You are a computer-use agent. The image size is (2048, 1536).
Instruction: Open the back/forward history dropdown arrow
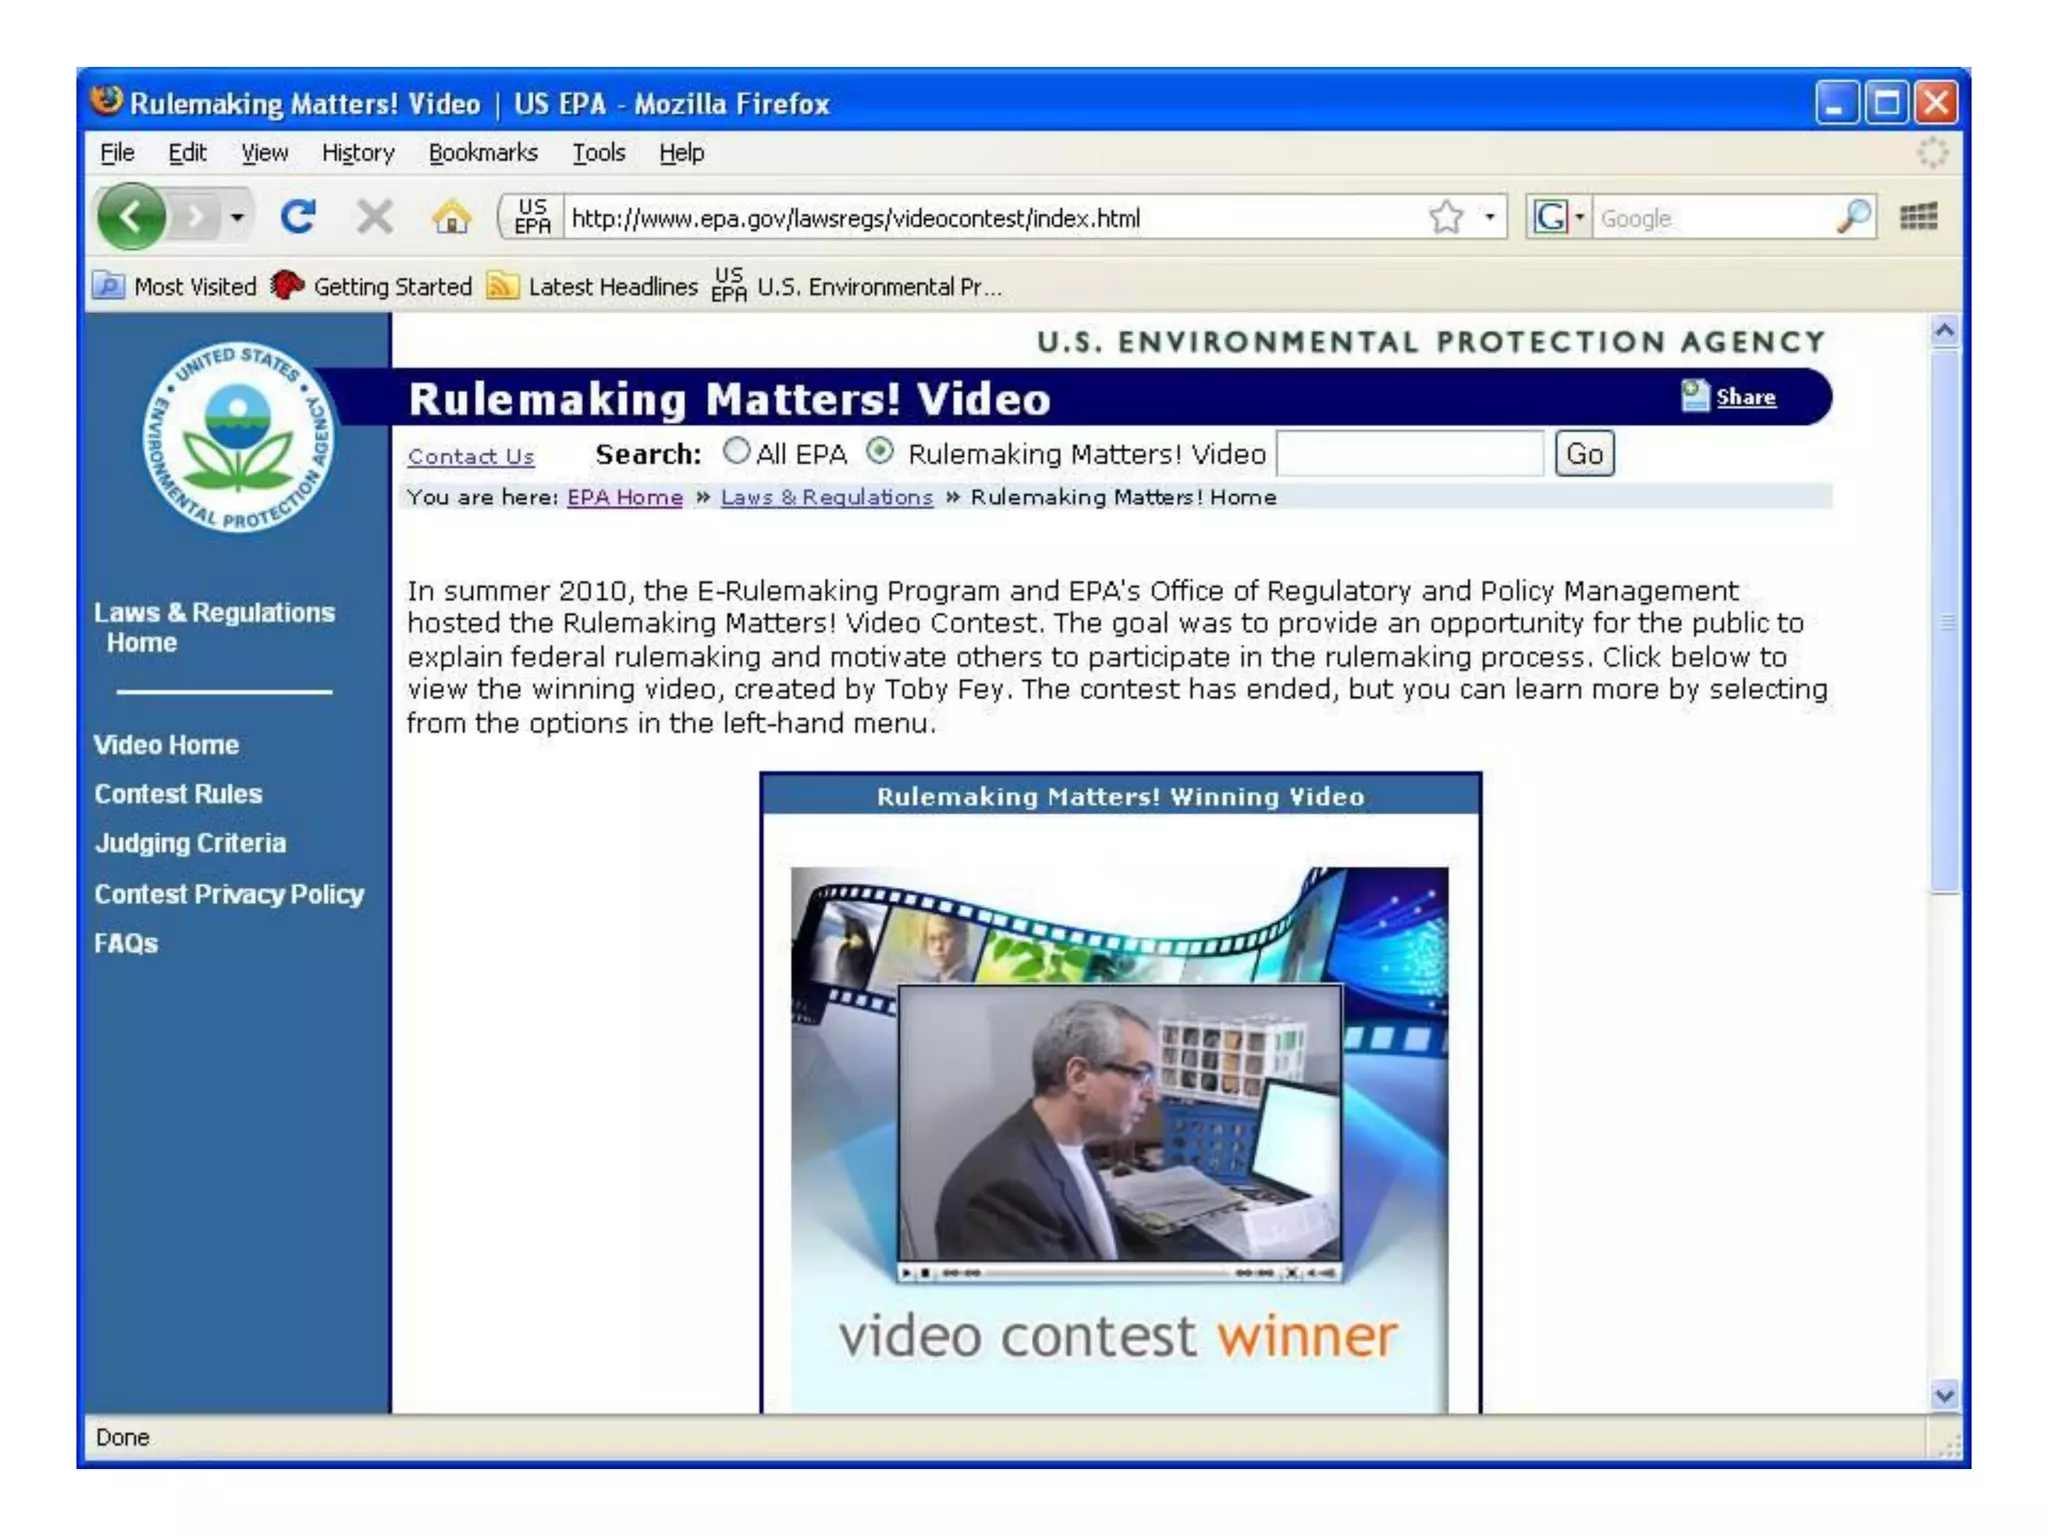tap(237, 217)
